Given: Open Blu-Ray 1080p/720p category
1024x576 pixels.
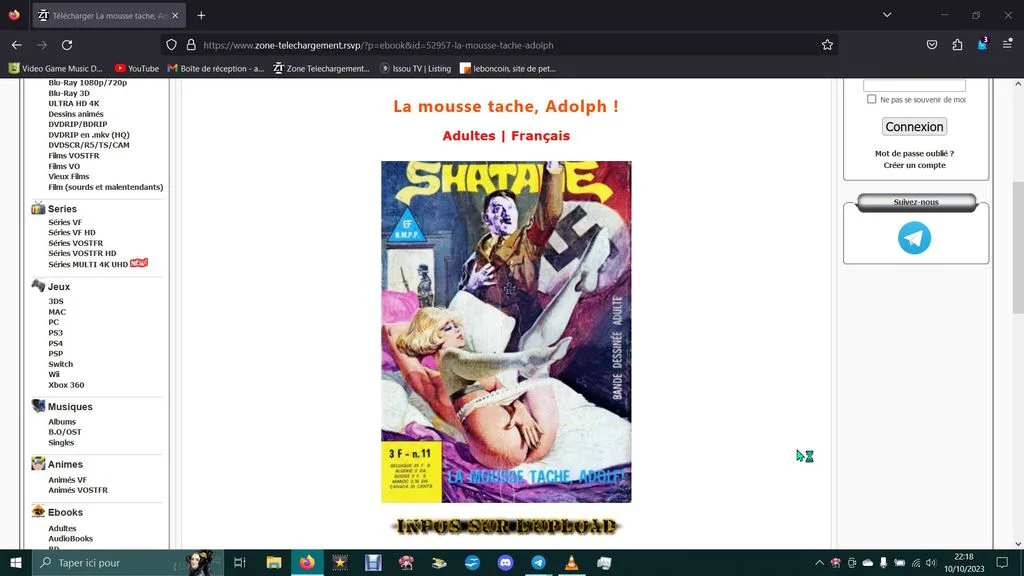Looking at the screenshot, I should click(88, 82).
